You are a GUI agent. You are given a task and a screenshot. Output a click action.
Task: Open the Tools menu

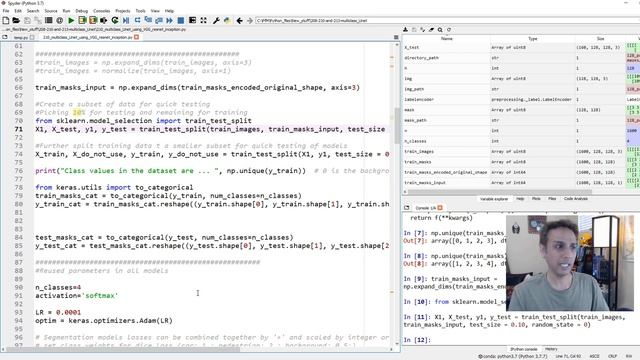point(140,11)
